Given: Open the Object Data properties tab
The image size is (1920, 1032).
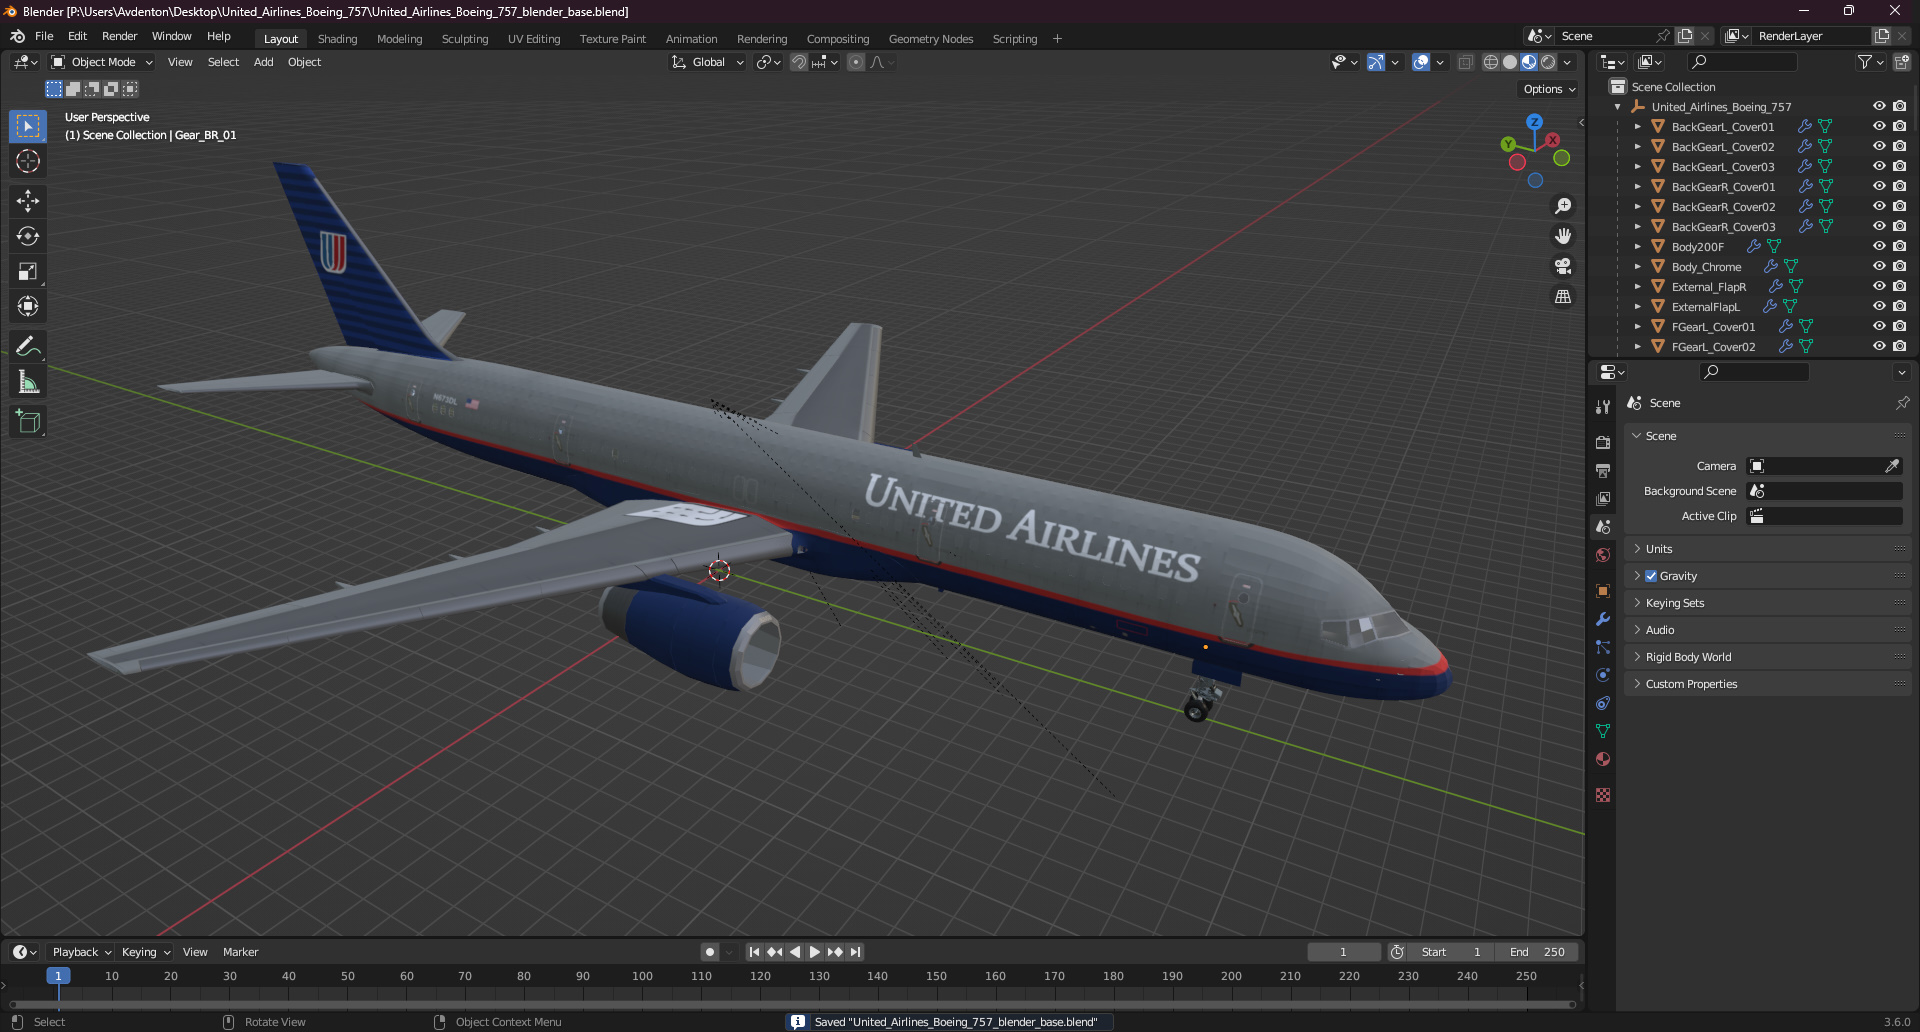Looking at the screenshot, I should 1603,731.
